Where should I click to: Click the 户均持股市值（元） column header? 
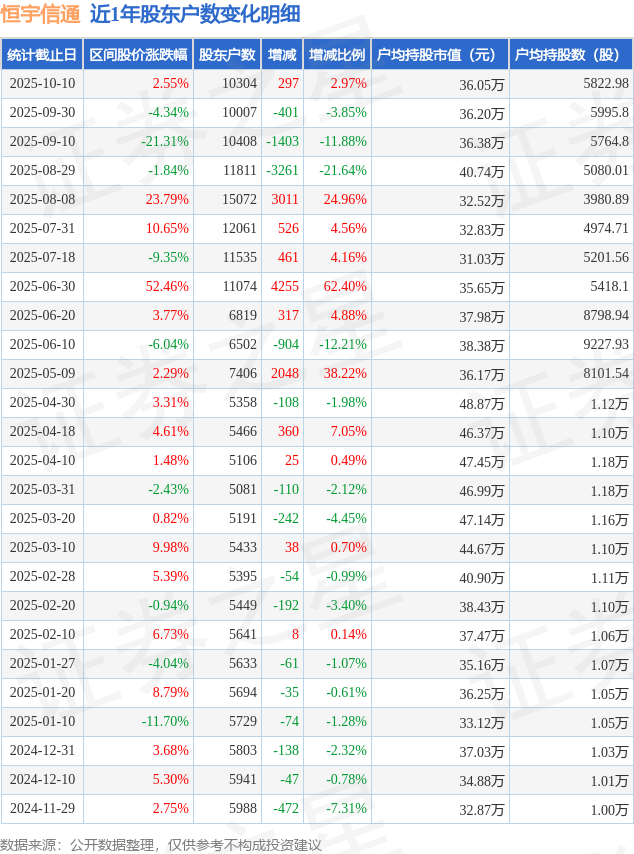click(x=439, y=55)
